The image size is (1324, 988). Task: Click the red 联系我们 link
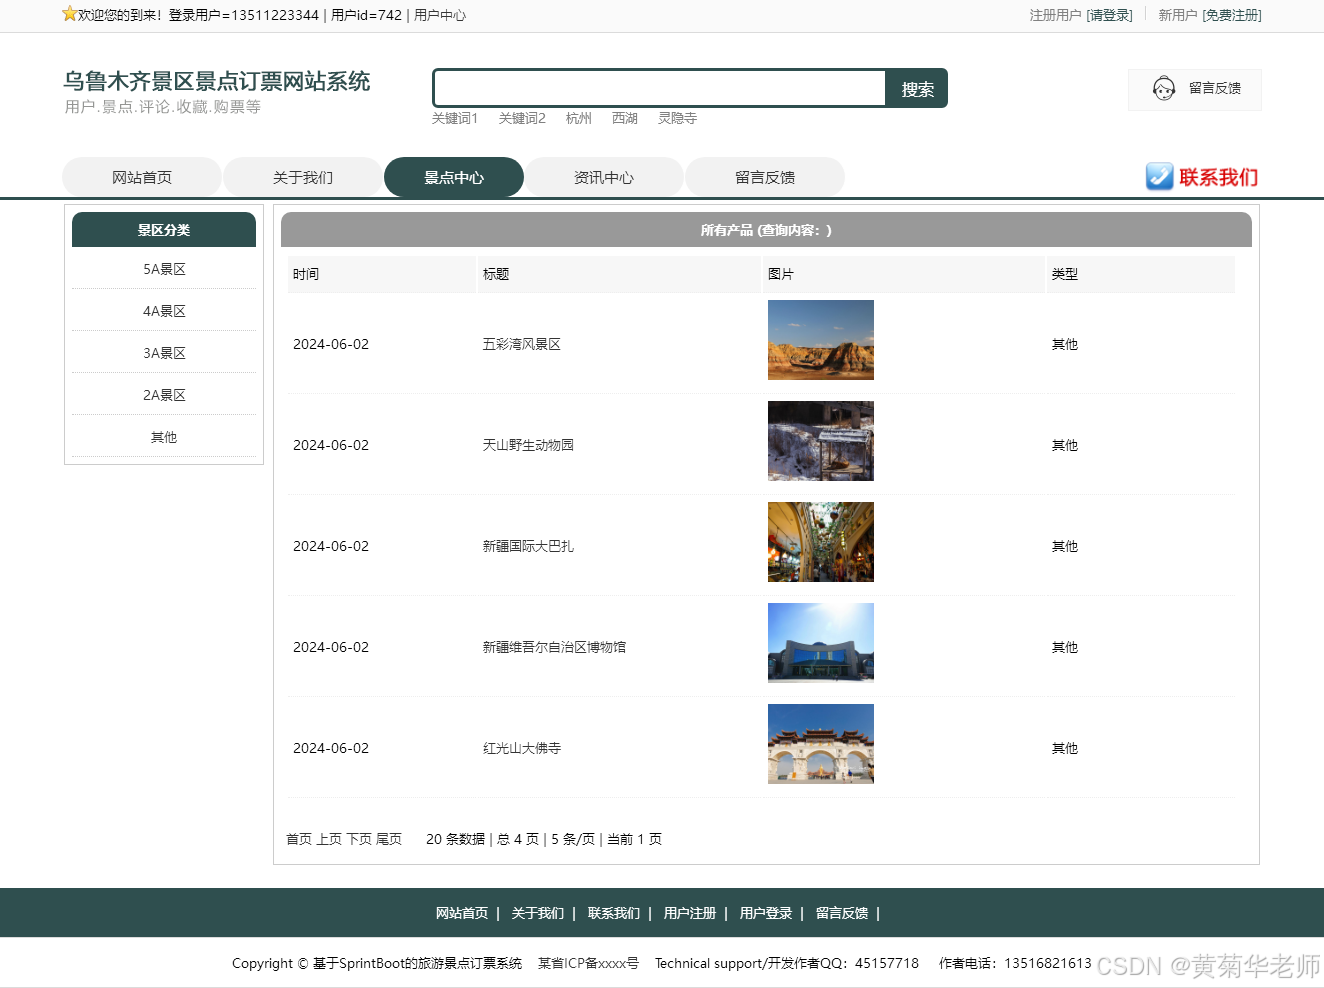click(1218, 177)
